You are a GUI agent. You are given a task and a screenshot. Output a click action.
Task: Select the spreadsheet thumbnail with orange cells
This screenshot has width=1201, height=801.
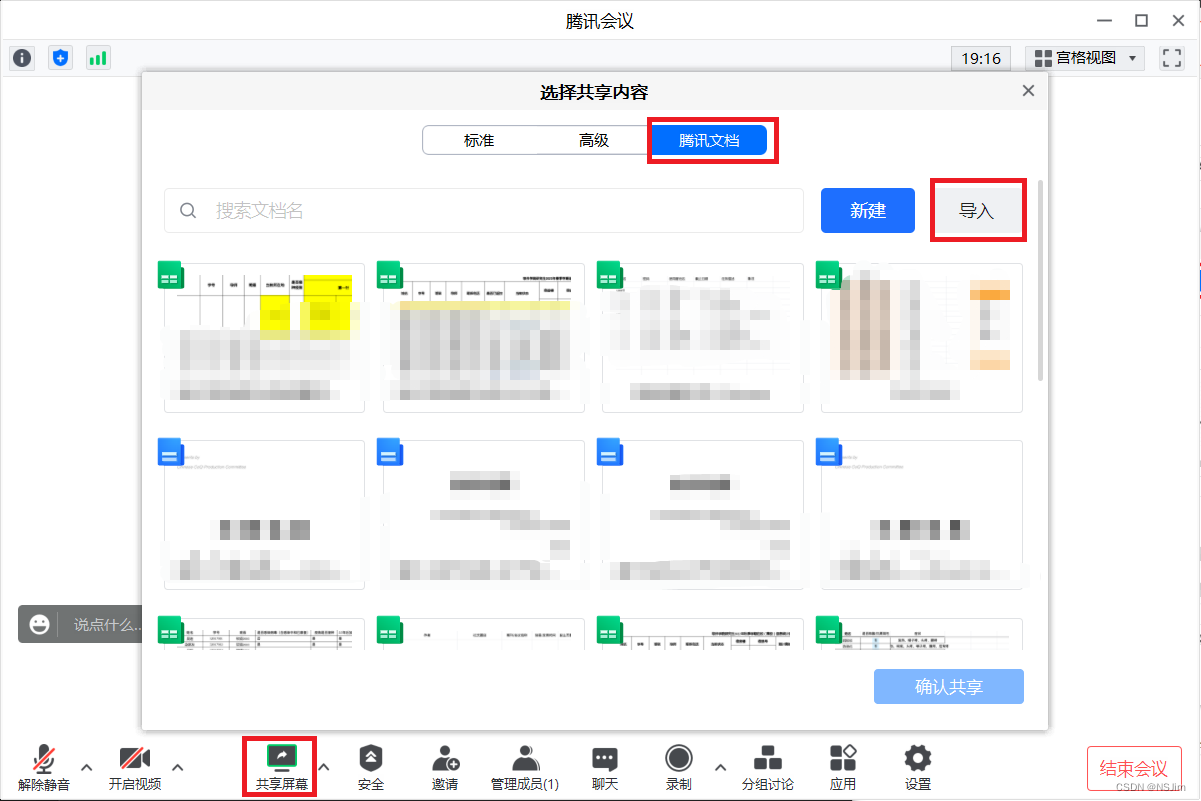(921, 338)
